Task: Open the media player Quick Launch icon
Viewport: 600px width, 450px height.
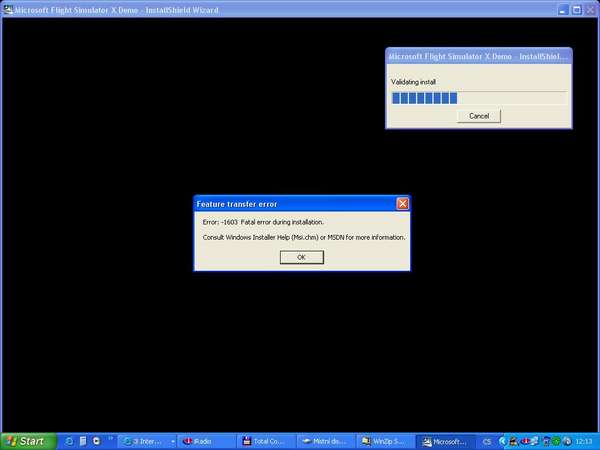Action: [96, 441]
